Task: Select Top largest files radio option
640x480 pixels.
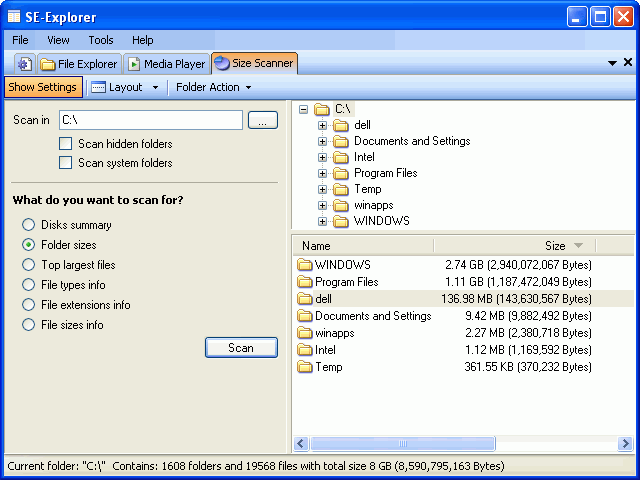Action: click(28, 264)
